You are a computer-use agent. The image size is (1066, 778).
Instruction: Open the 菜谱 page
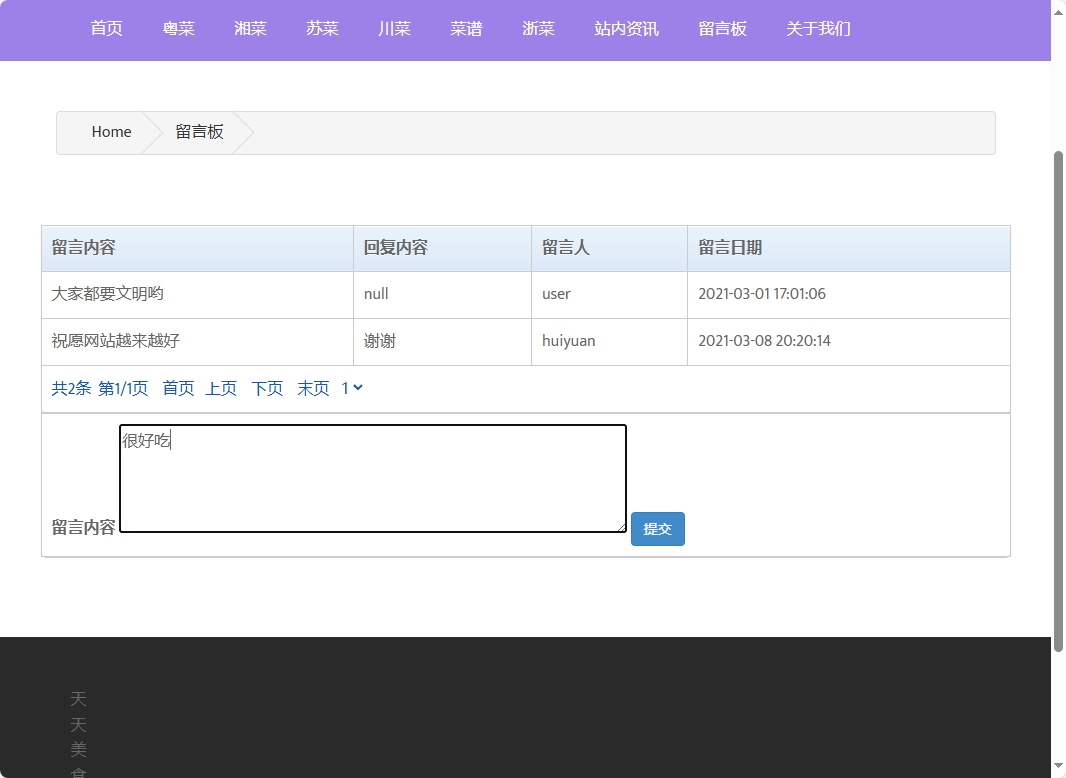[x=466, y=29]
